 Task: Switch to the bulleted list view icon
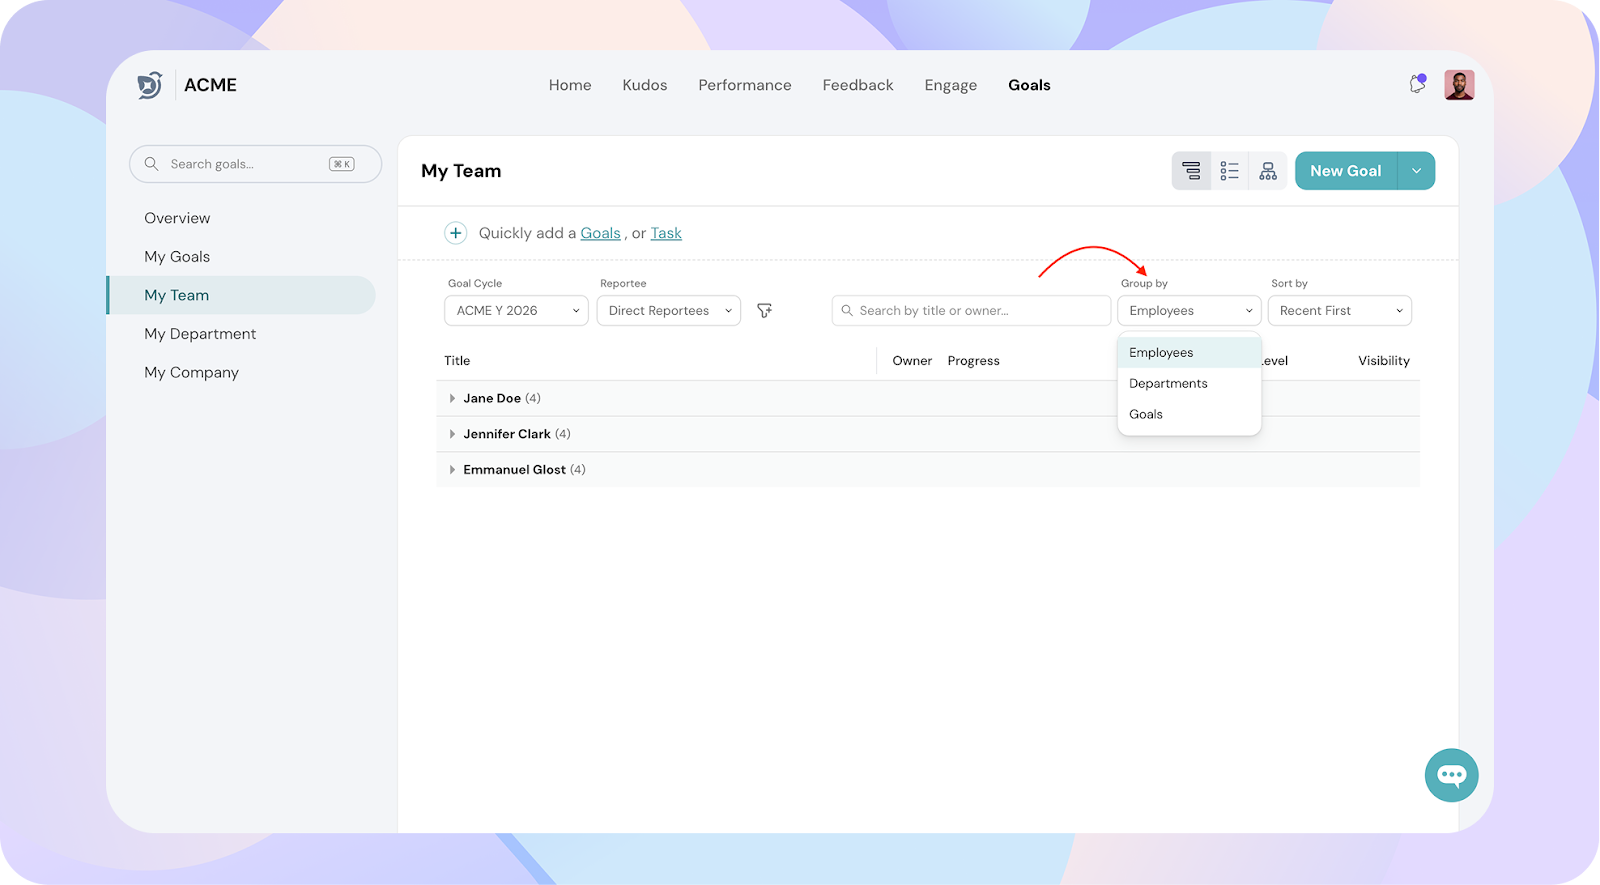pos(1229,171)
